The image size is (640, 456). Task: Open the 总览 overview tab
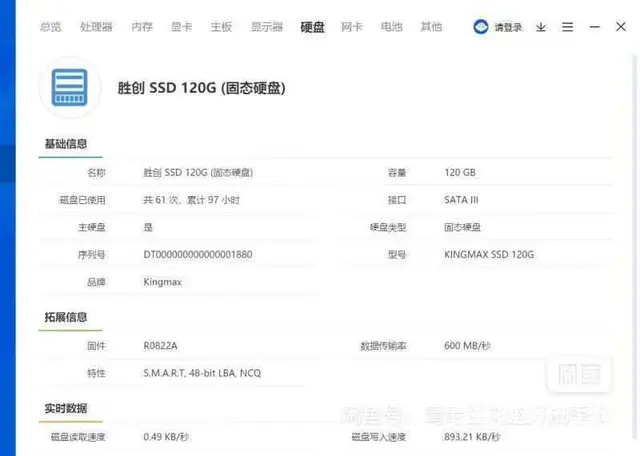point(50,27)
